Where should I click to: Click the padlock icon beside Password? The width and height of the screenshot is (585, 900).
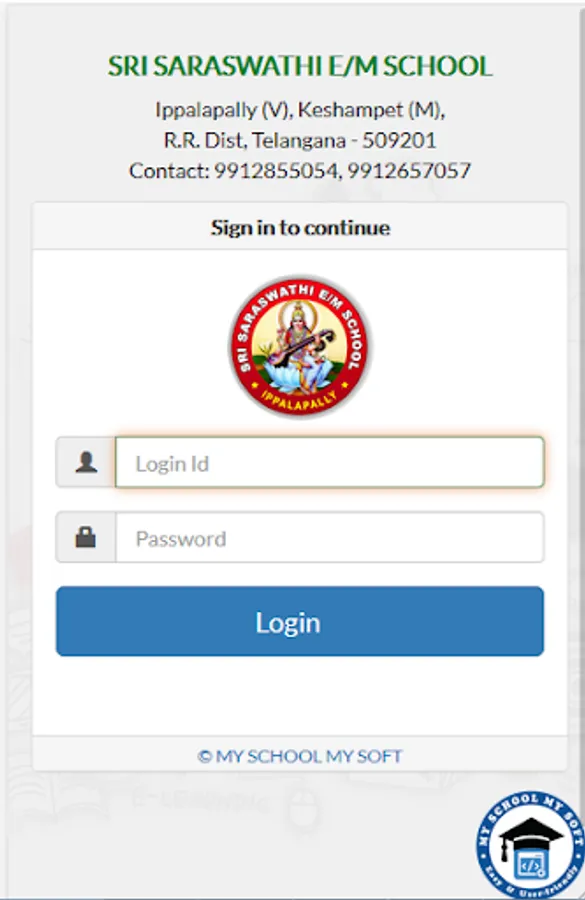(86, 537)
